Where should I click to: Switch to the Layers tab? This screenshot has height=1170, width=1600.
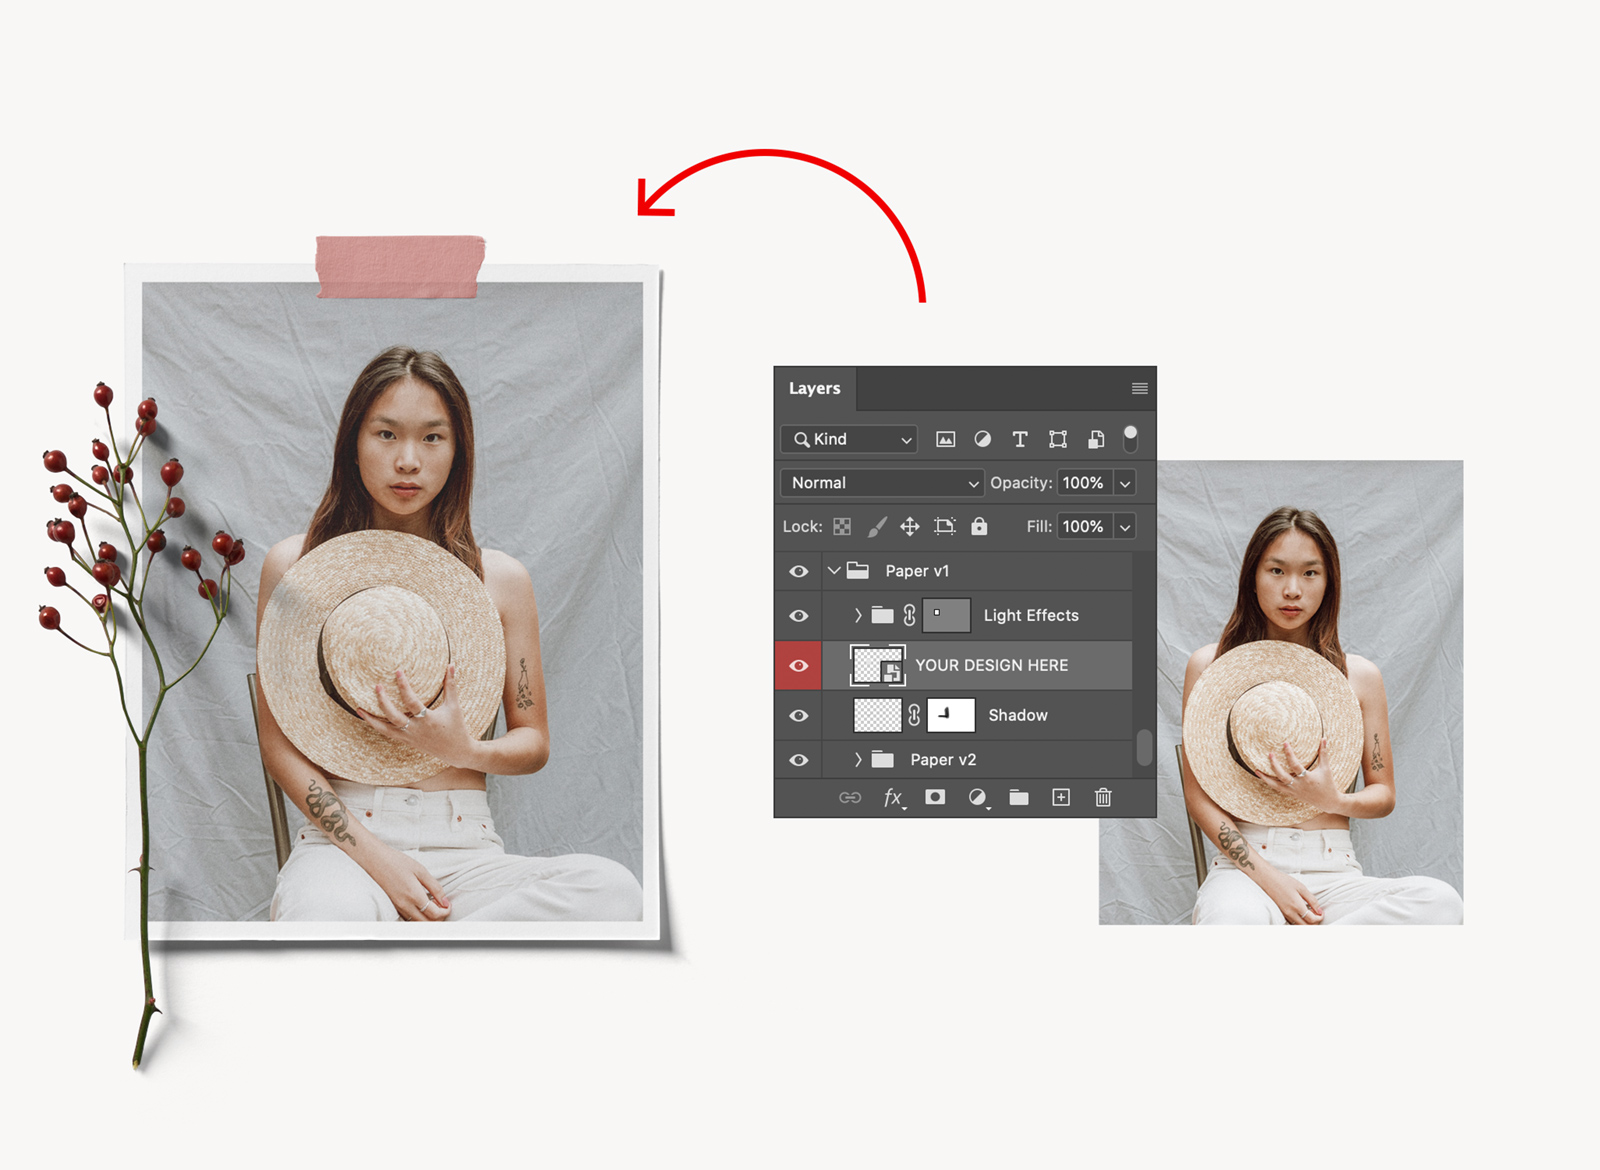pos(814,388)
